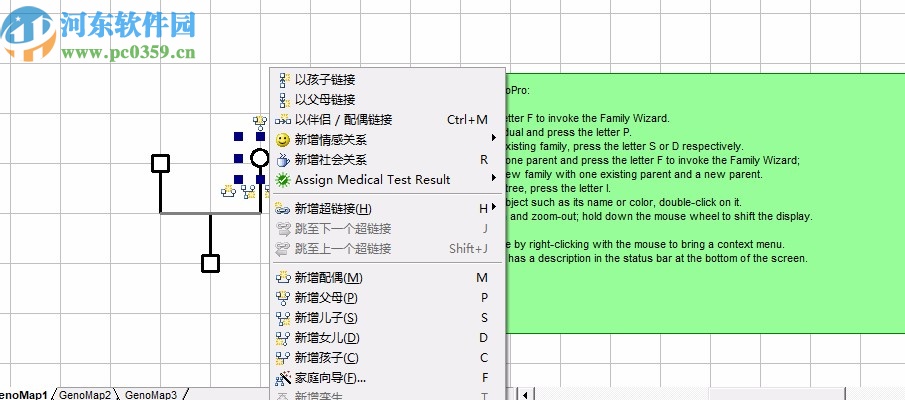Switch to the GenoMap1 tab

pyautogui.click(x=25, y=395)
